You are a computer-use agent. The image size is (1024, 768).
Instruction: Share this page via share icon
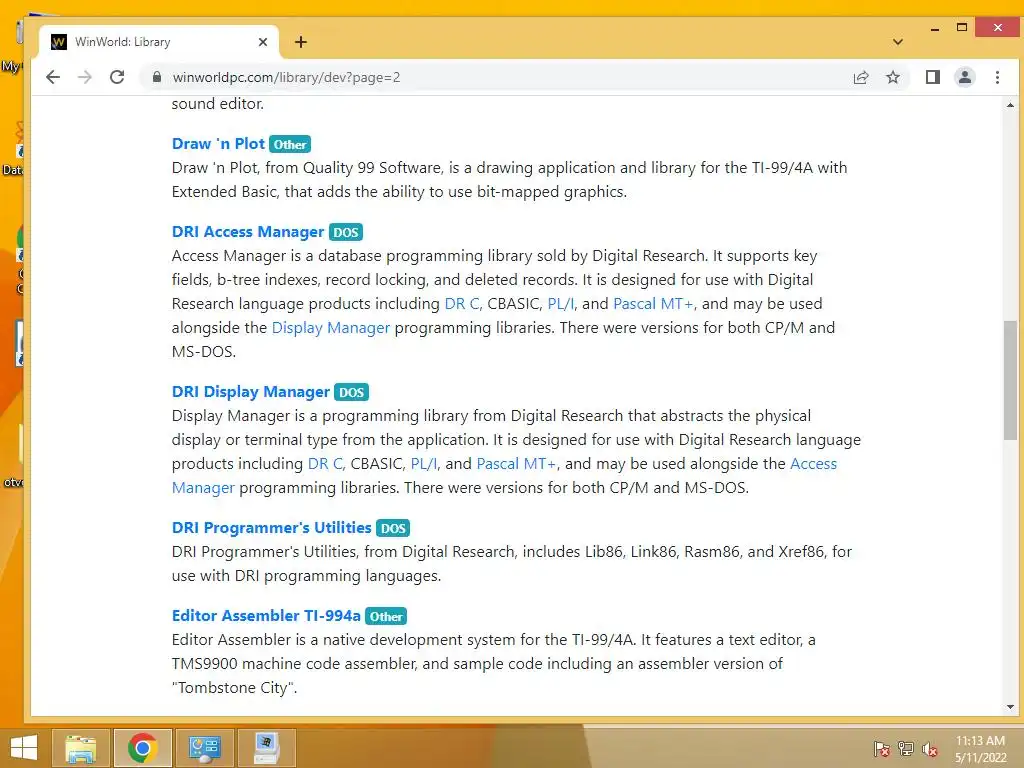861,77
